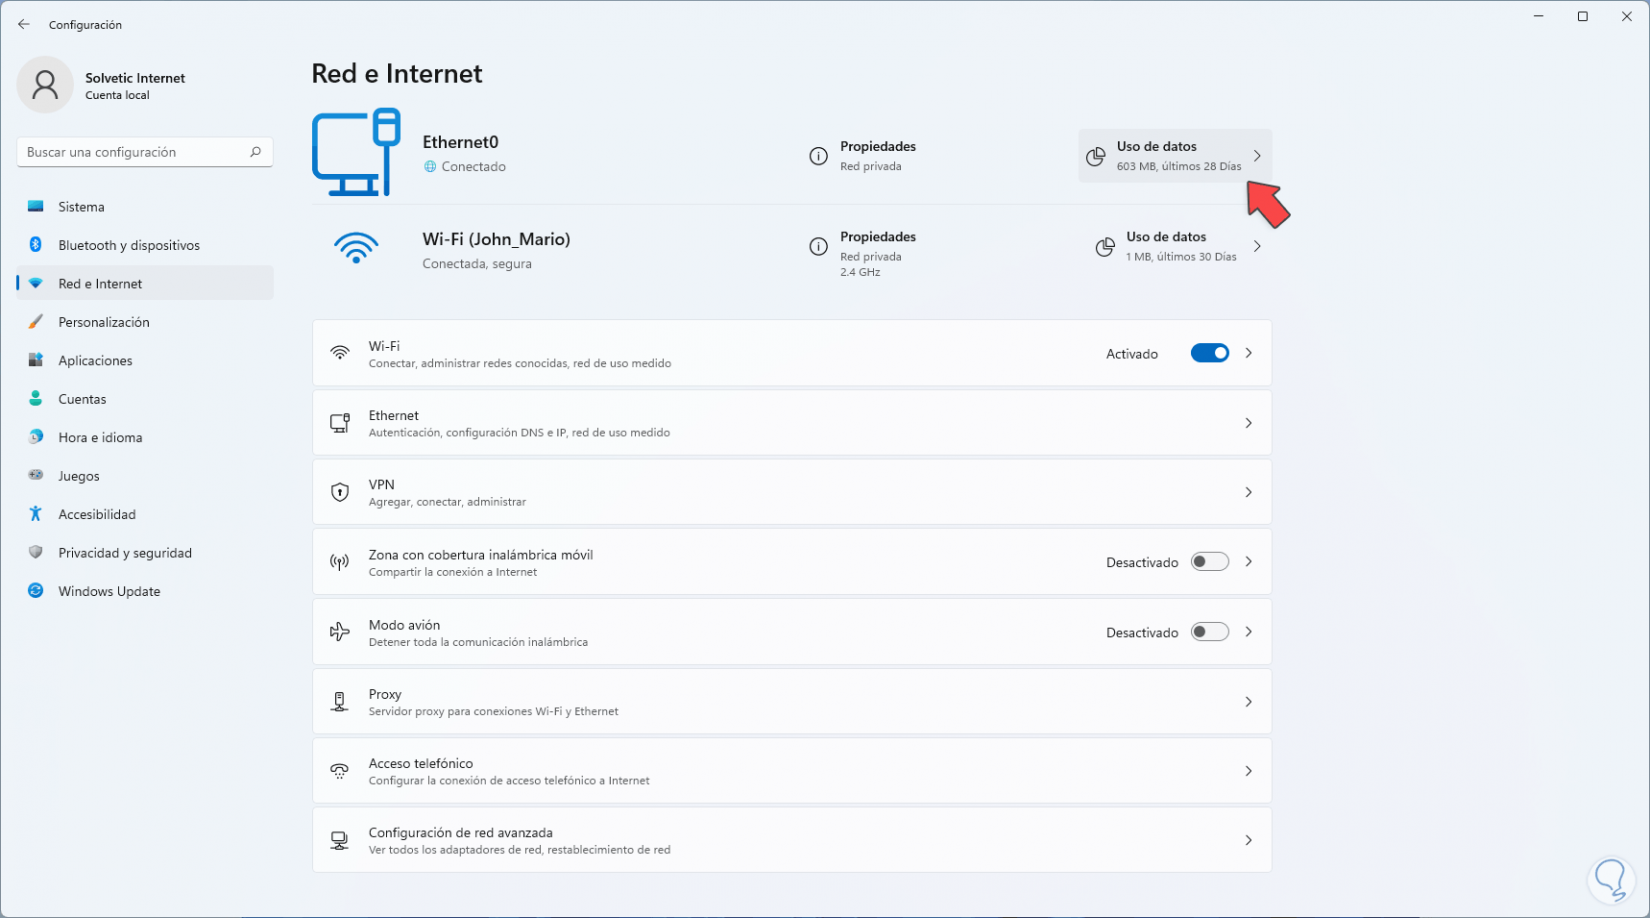
Task: Click the Proxy server icon
Action: pos(340,702)
